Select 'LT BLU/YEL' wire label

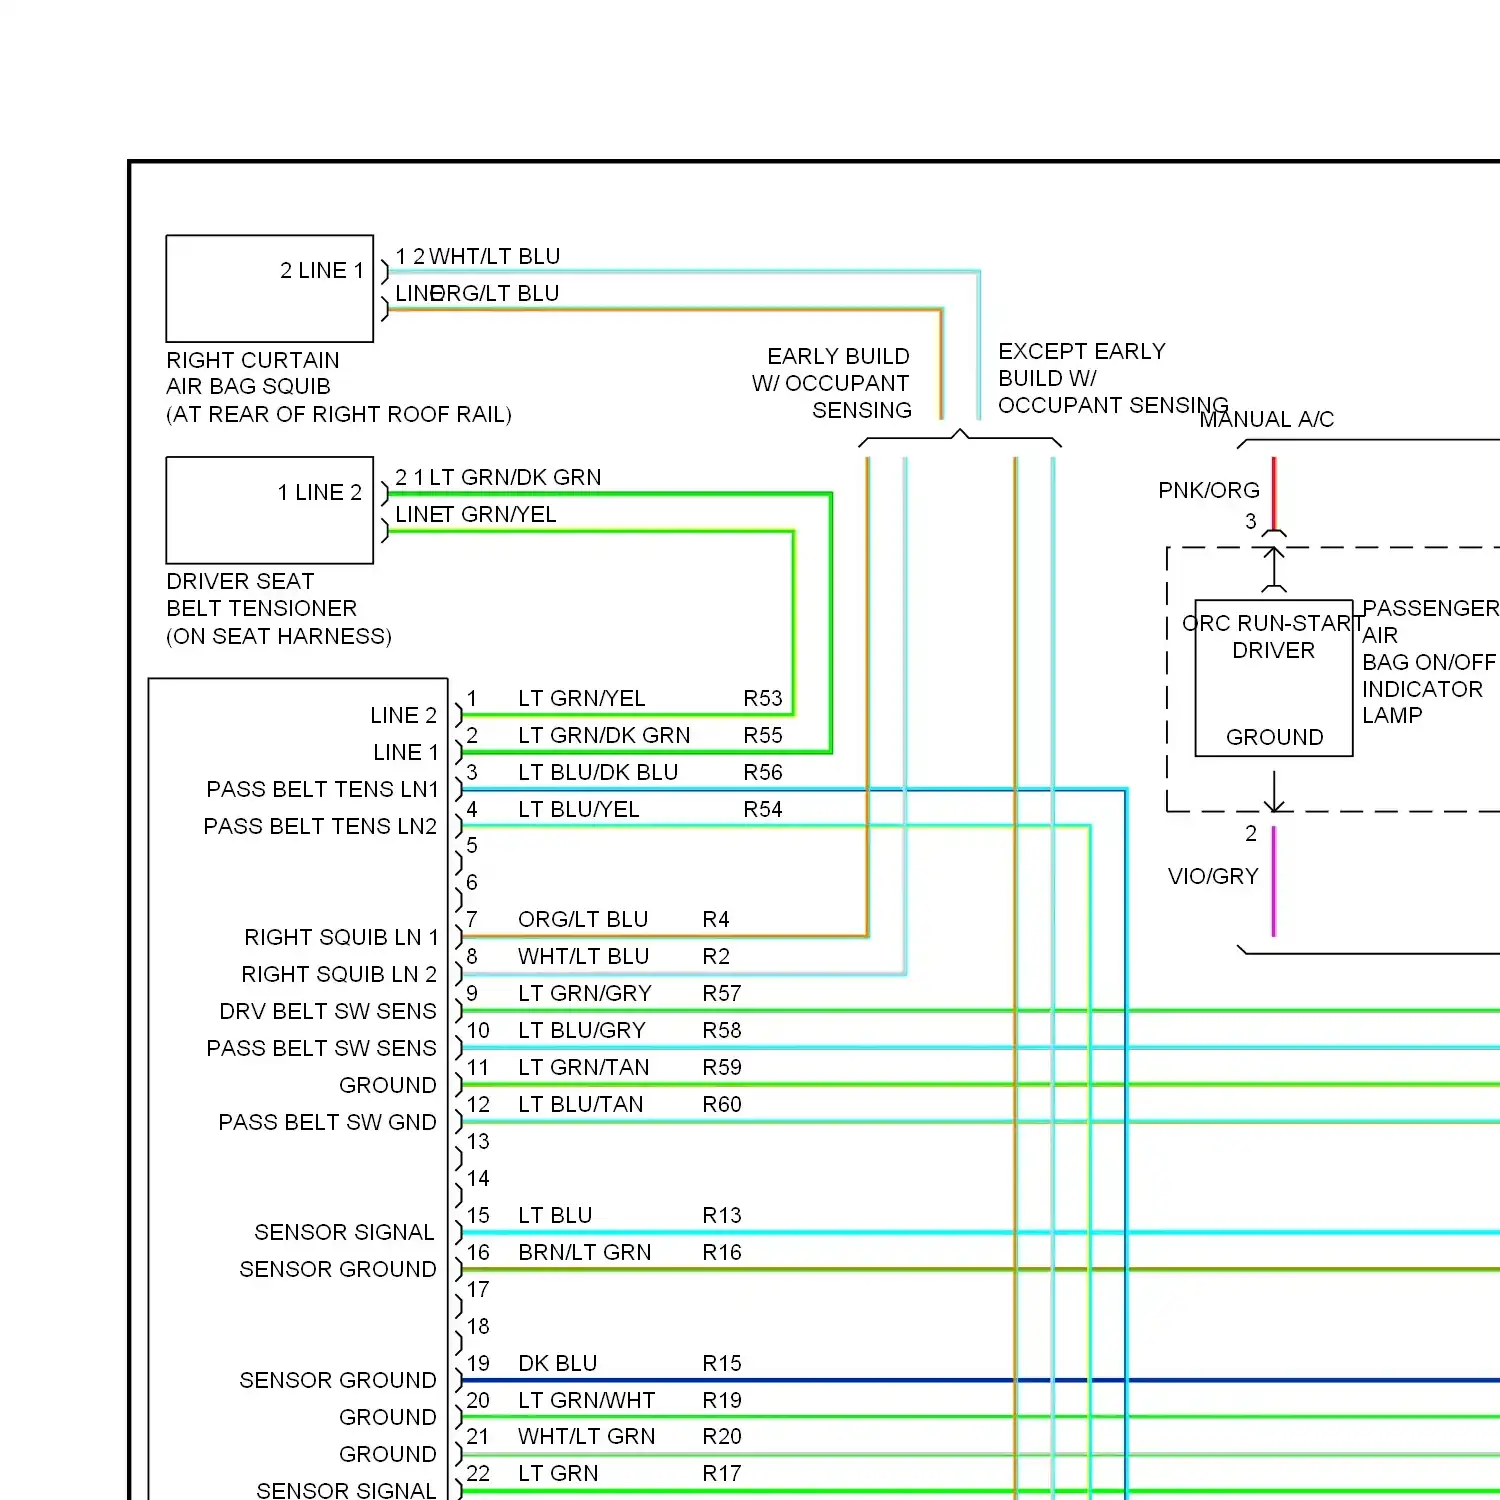click(579, 809)
